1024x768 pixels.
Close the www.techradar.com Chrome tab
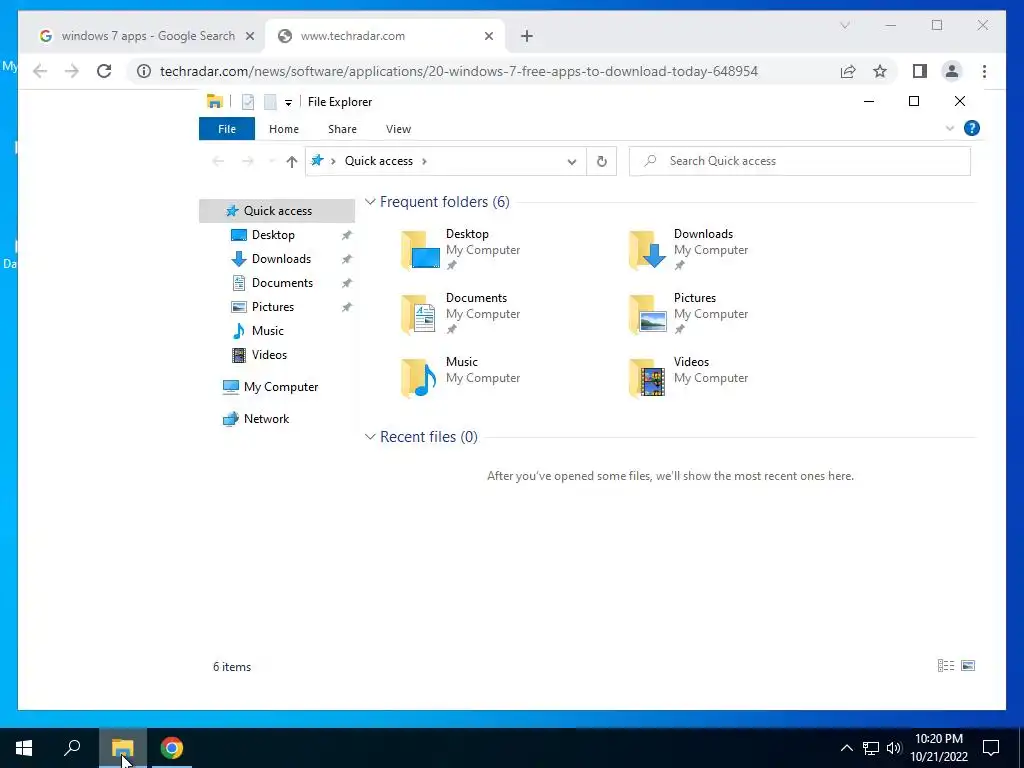tap(488, 36)
